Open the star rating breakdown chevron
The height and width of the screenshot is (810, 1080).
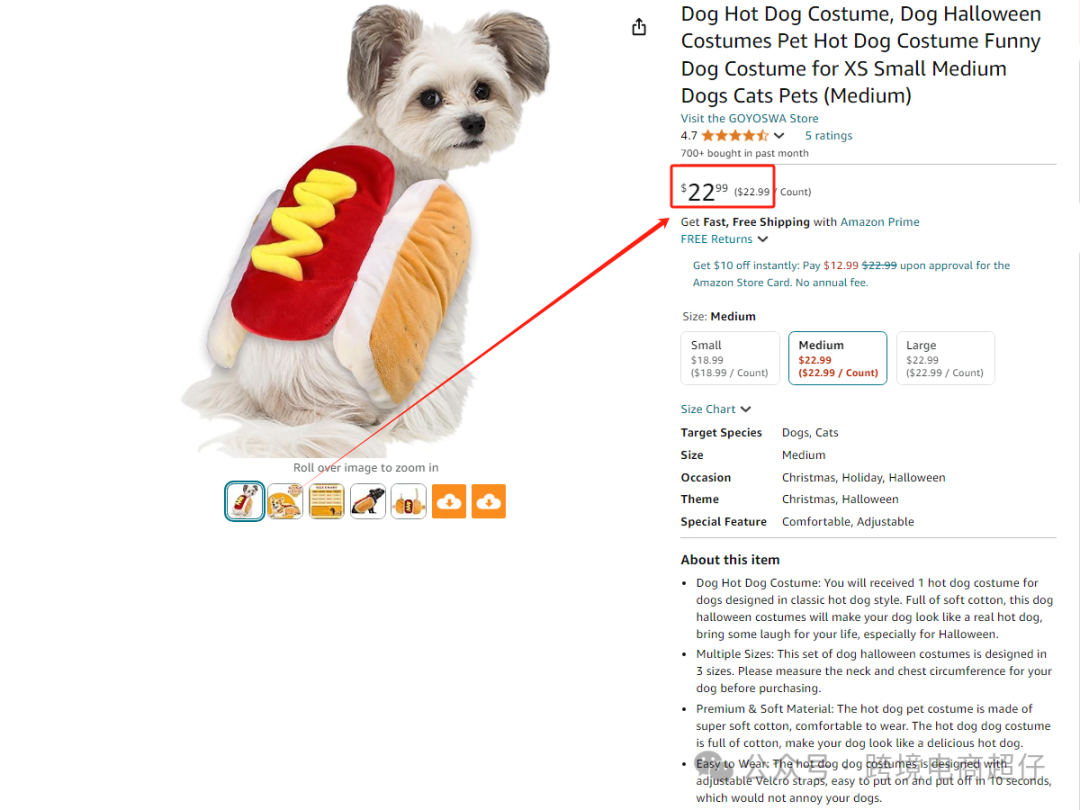(779, 136)
